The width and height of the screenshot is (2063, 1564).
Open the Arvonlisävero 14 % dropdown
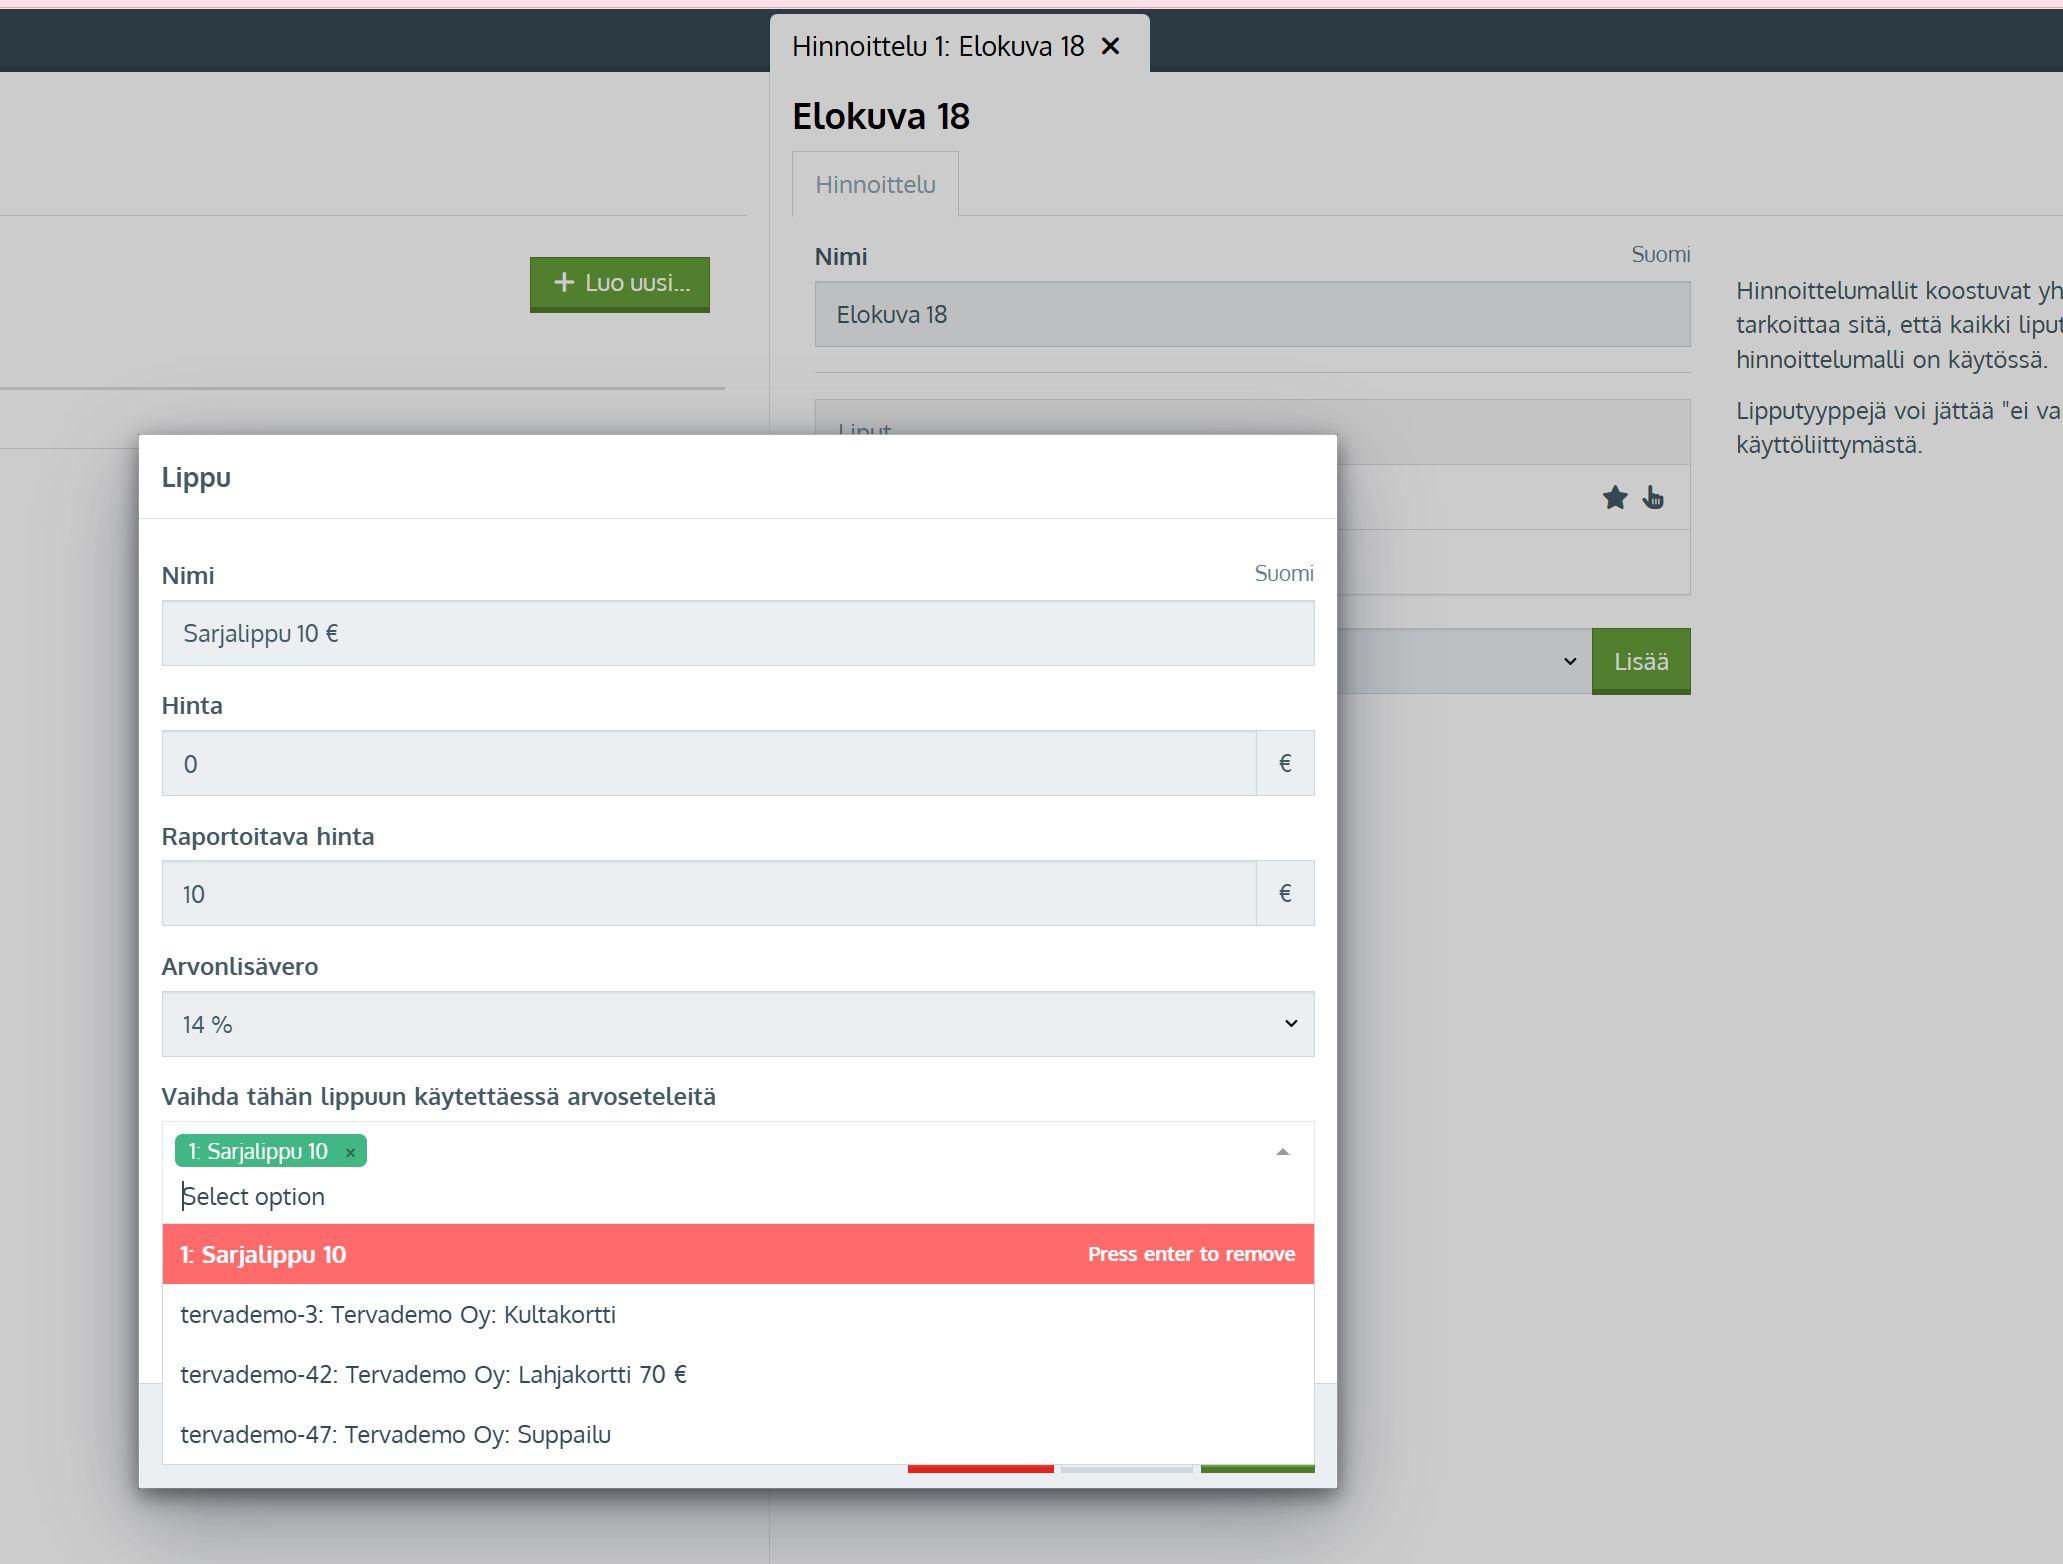click(738, 1024)
